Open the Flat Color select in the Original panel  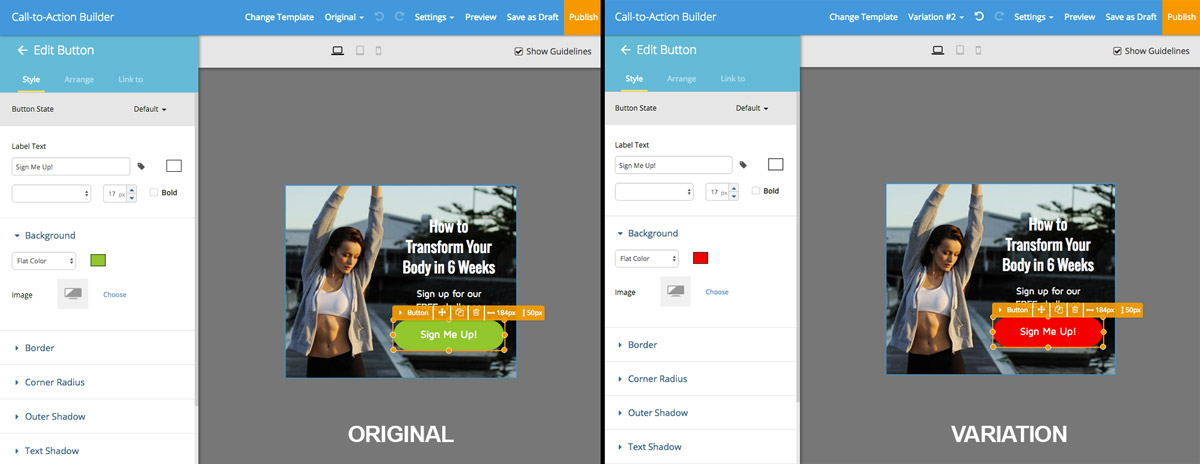click(44, 261)
